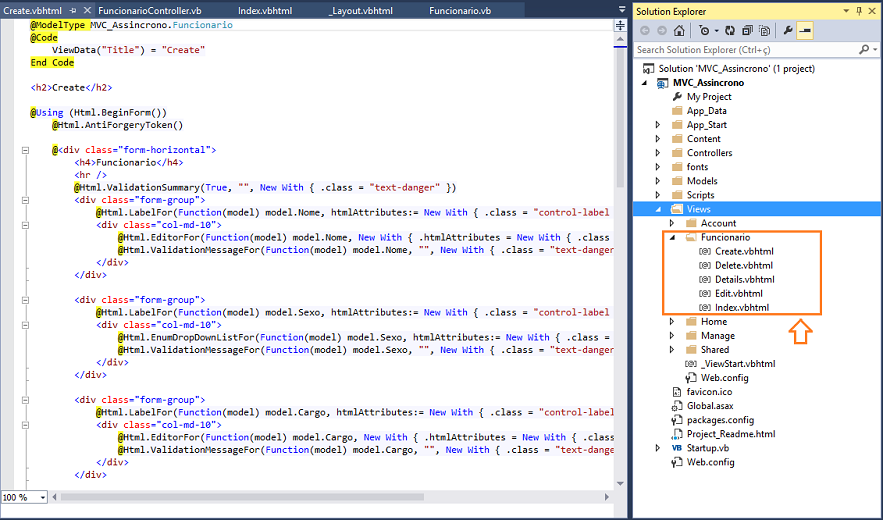Click the editor vertical scrollbar thumb

click(620, 117)
